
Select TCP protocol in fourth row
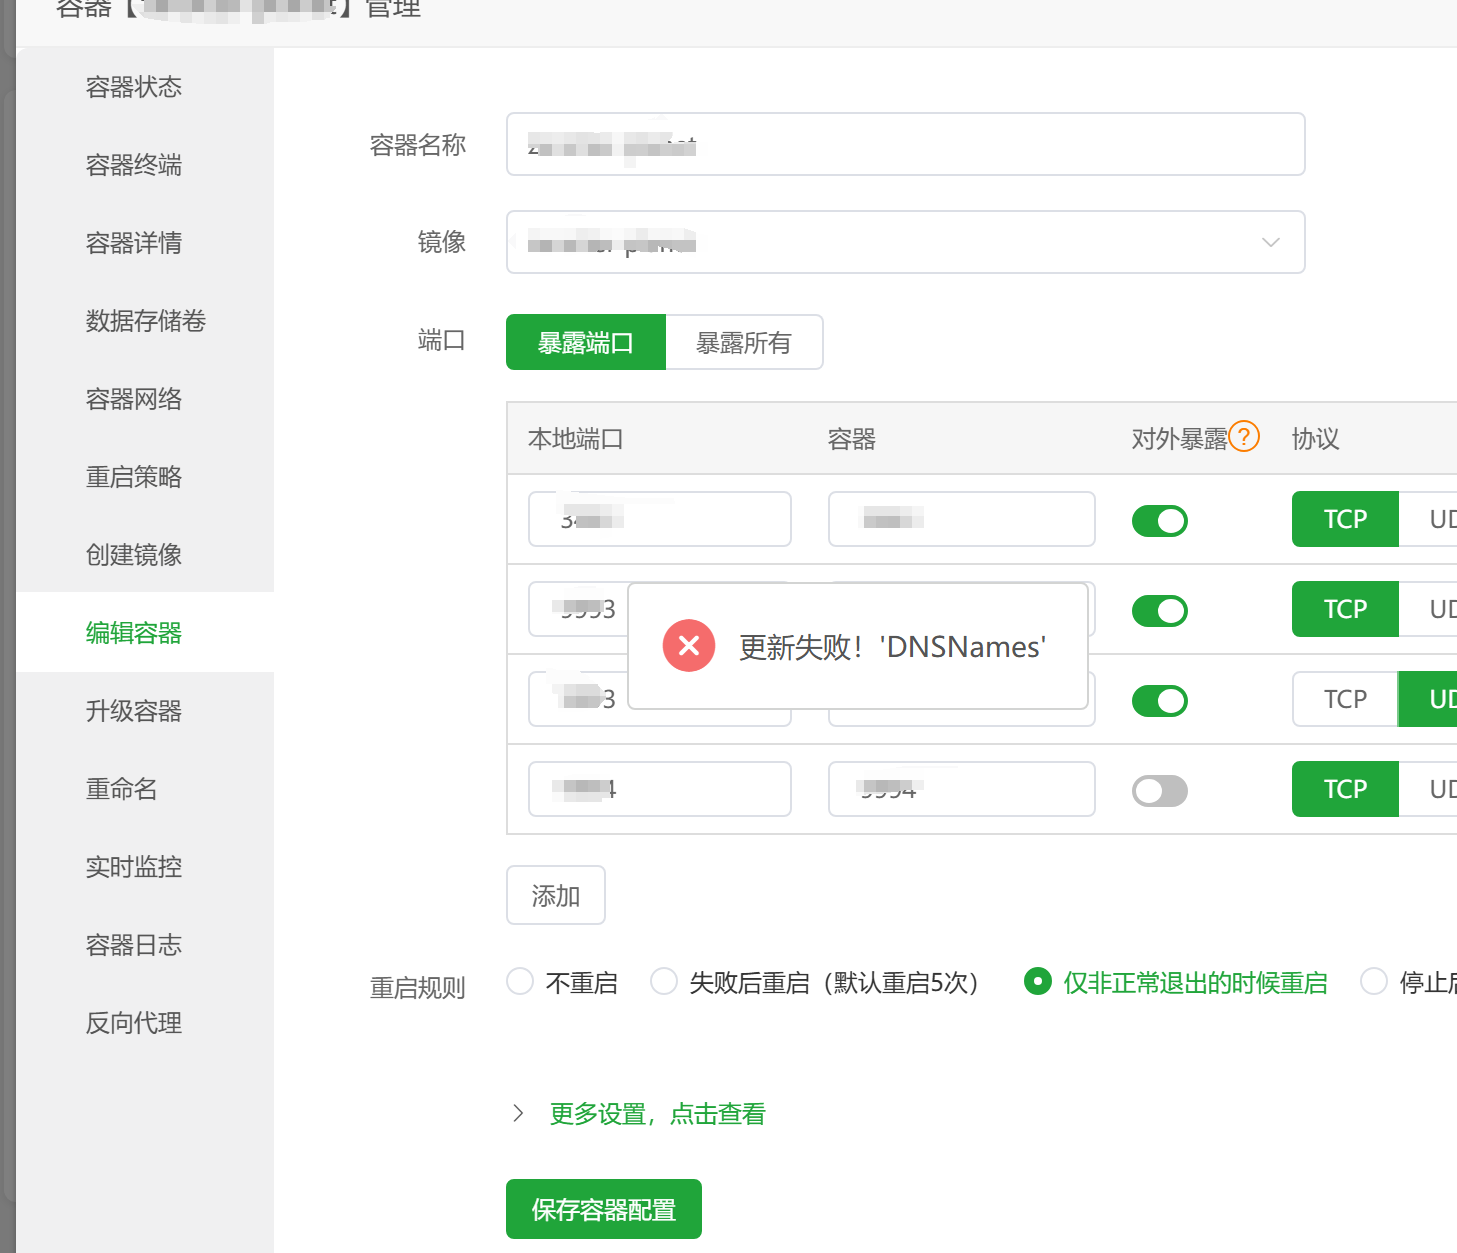[x=1345, y=789]
